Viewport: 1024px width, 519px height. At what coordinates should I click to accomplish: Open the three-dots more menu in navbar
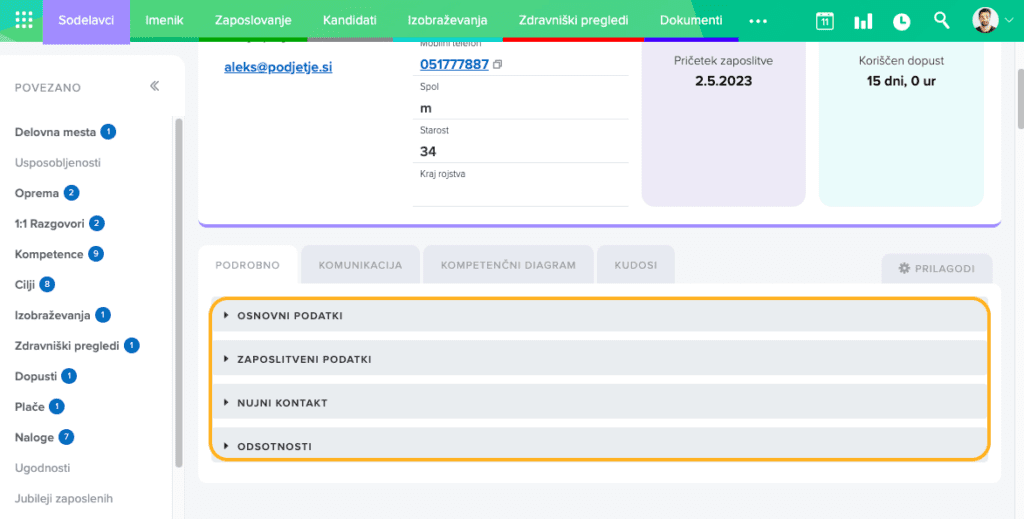[759, 21]
